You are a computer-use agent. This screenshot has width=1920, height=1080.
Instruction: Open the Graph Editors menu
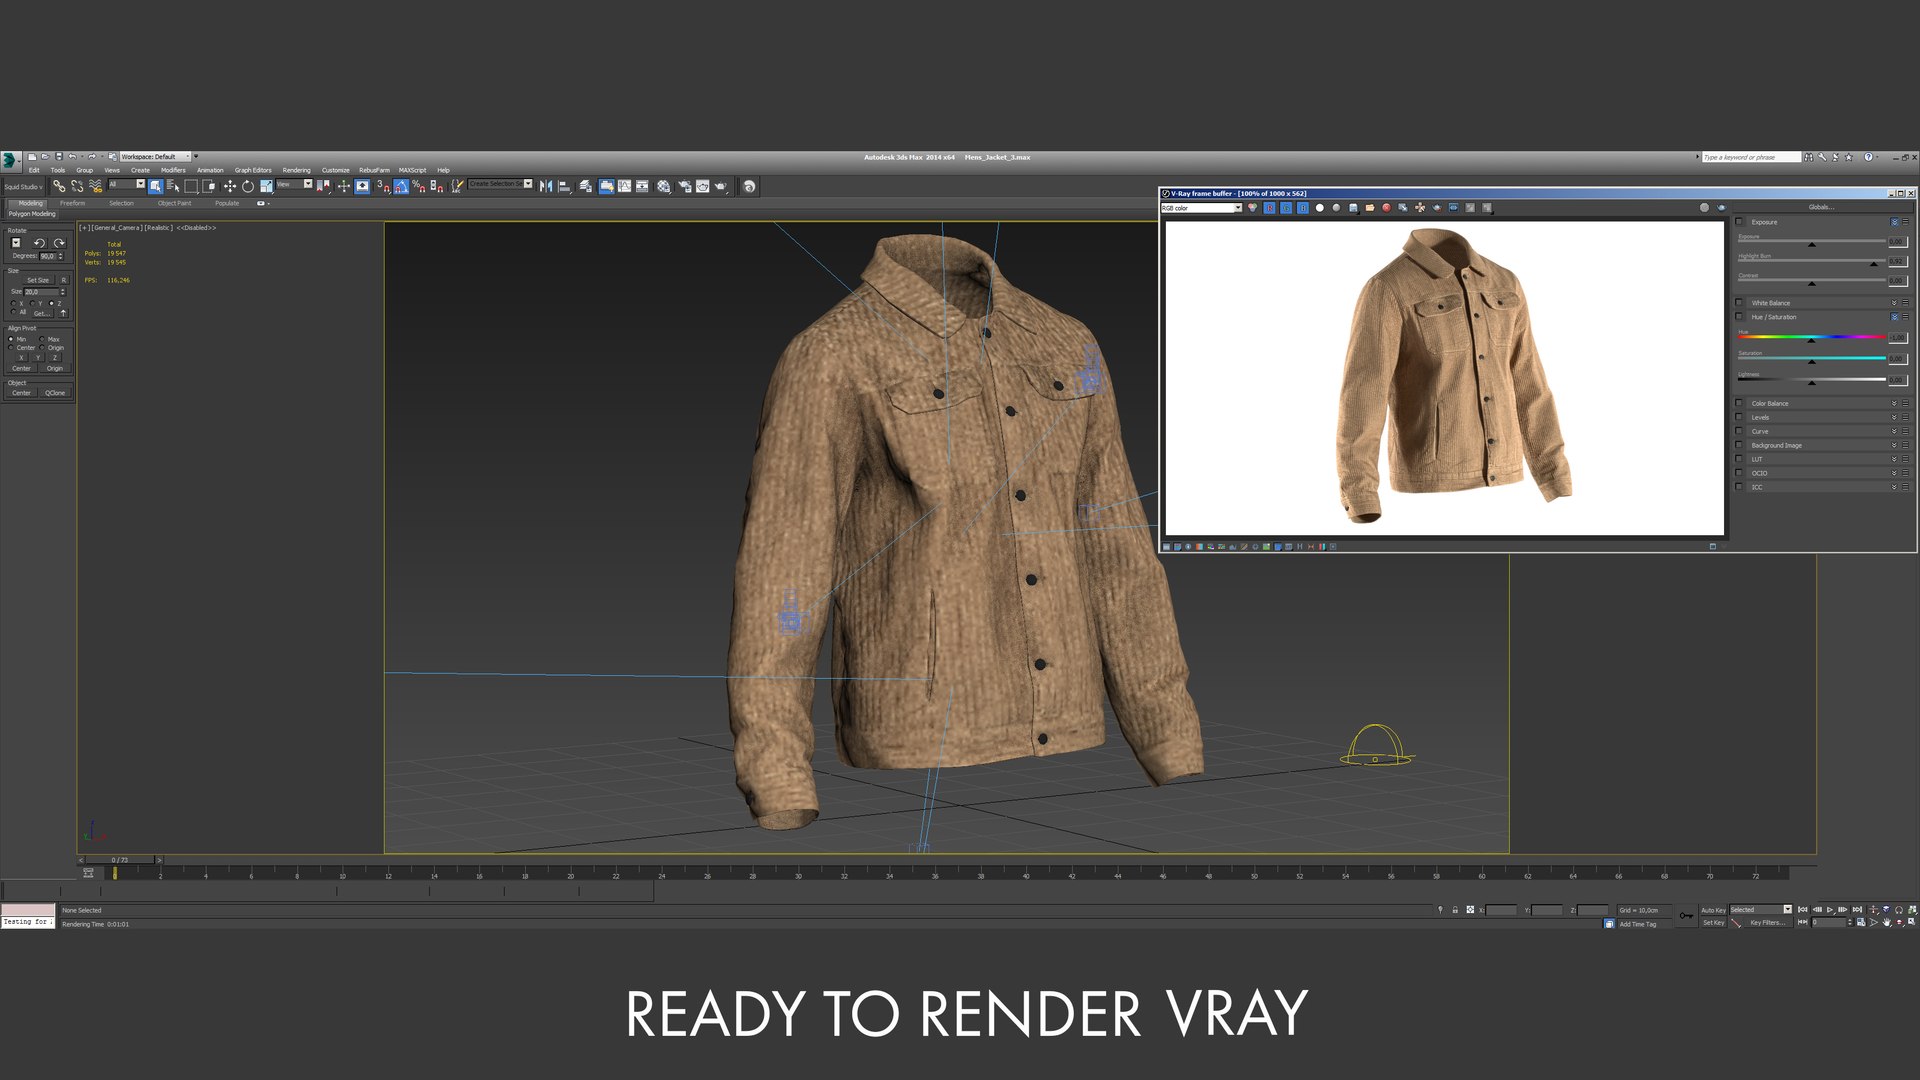pos(253,170)
